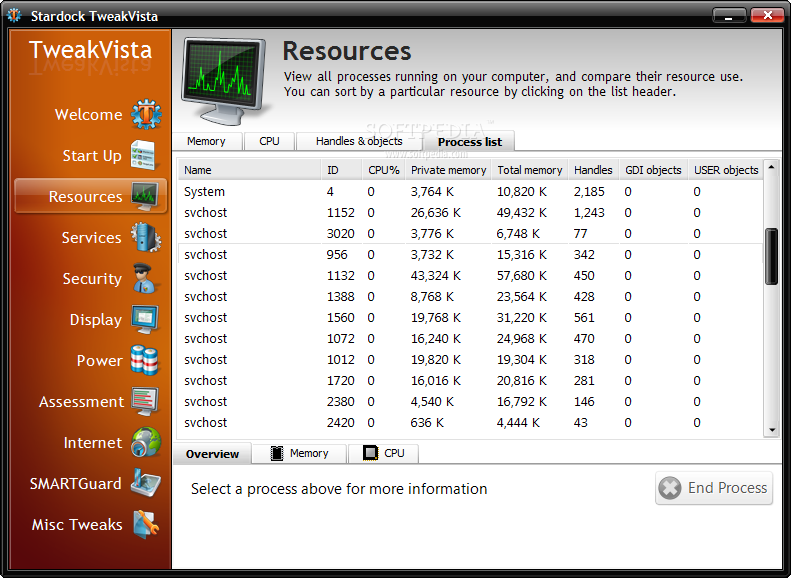Image resolution: width=791 pixels, height=578 pixels.
Task: Open the Handles & objects tab
Action: (x=359, y=141)
